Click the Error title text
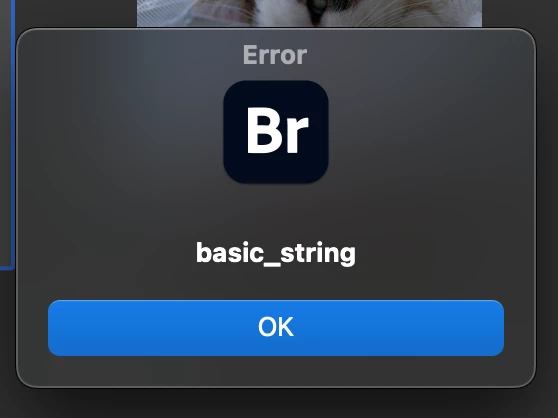Screen dimensions: 558x418 pyautogui.click(x=275, y=55)
